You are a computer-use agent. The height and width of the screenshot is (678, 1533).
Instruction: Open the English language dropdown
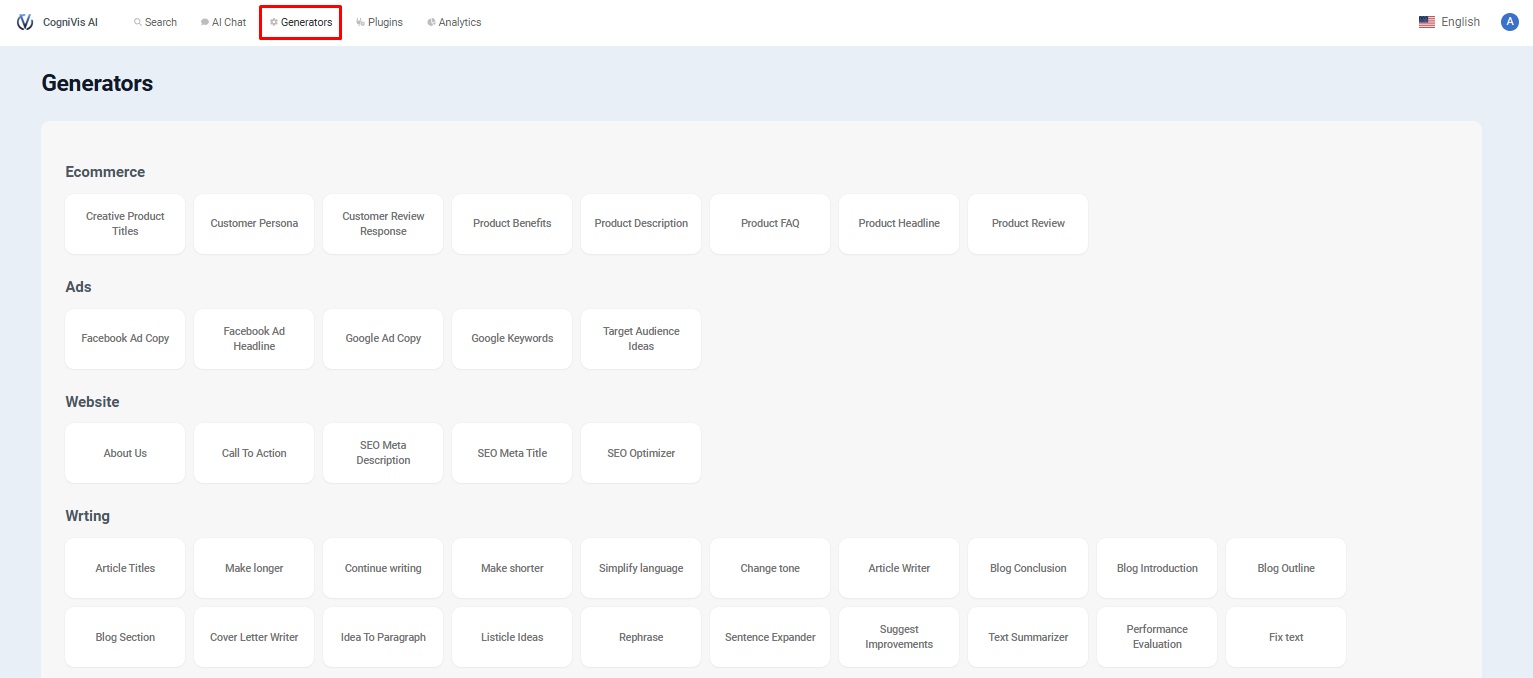click(x=1460, y=22)
